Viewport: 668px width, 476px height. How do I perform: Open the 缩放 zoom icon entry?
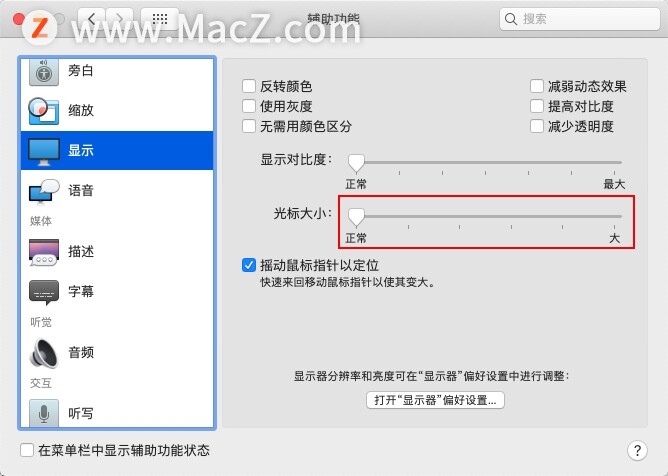click(44, 111)
